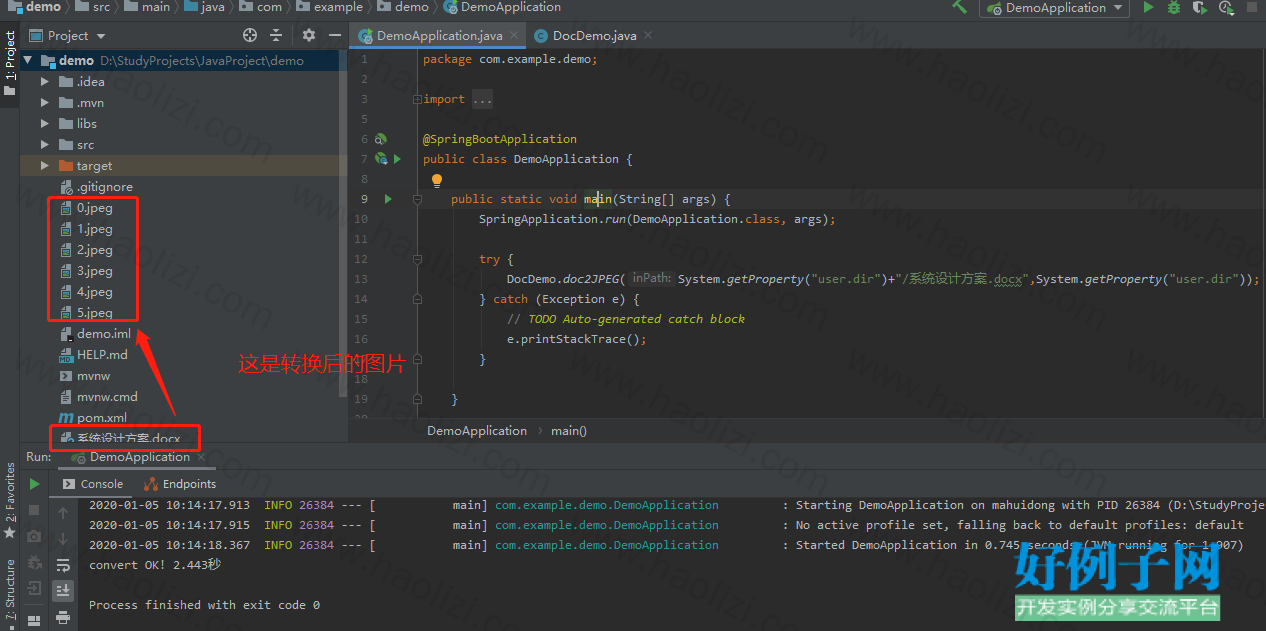
Task: Click the Spring bean gutter icon on line 6
Action: tap(380, 139)
